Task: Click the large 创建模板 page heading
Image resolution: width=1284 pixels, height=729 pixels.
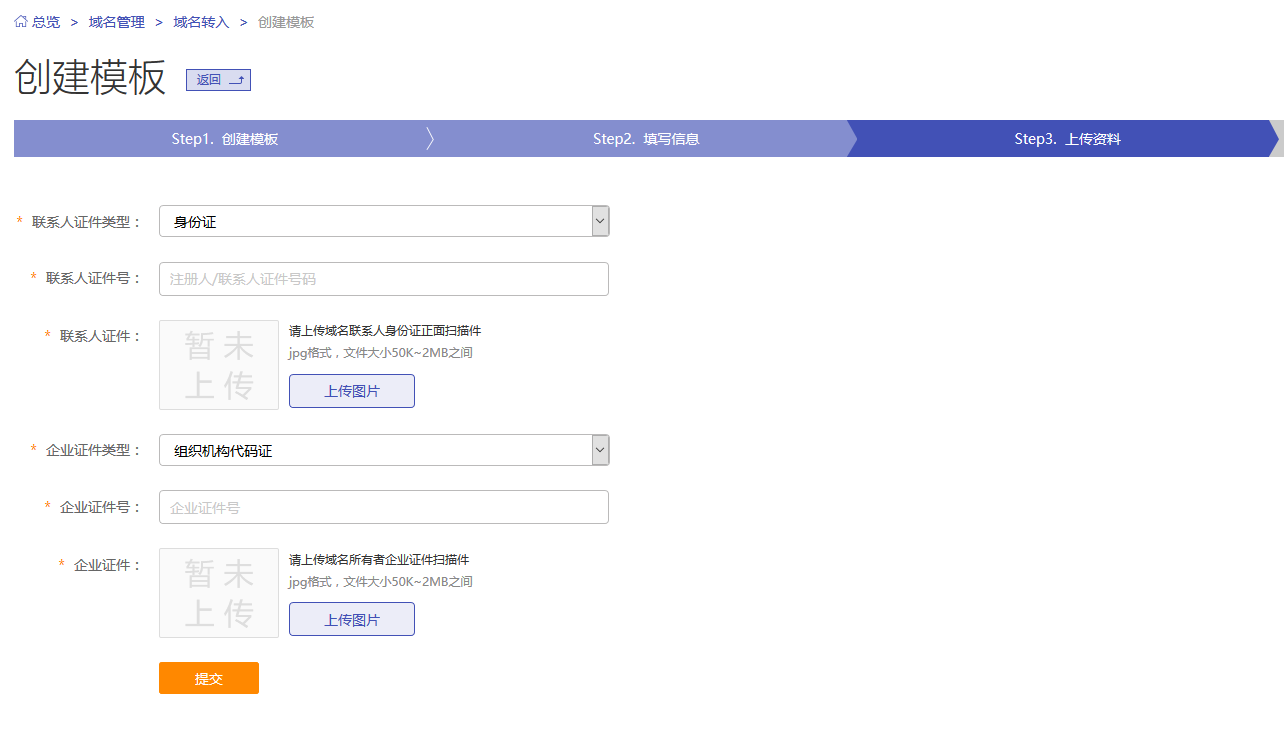Action: coord(90,78)
